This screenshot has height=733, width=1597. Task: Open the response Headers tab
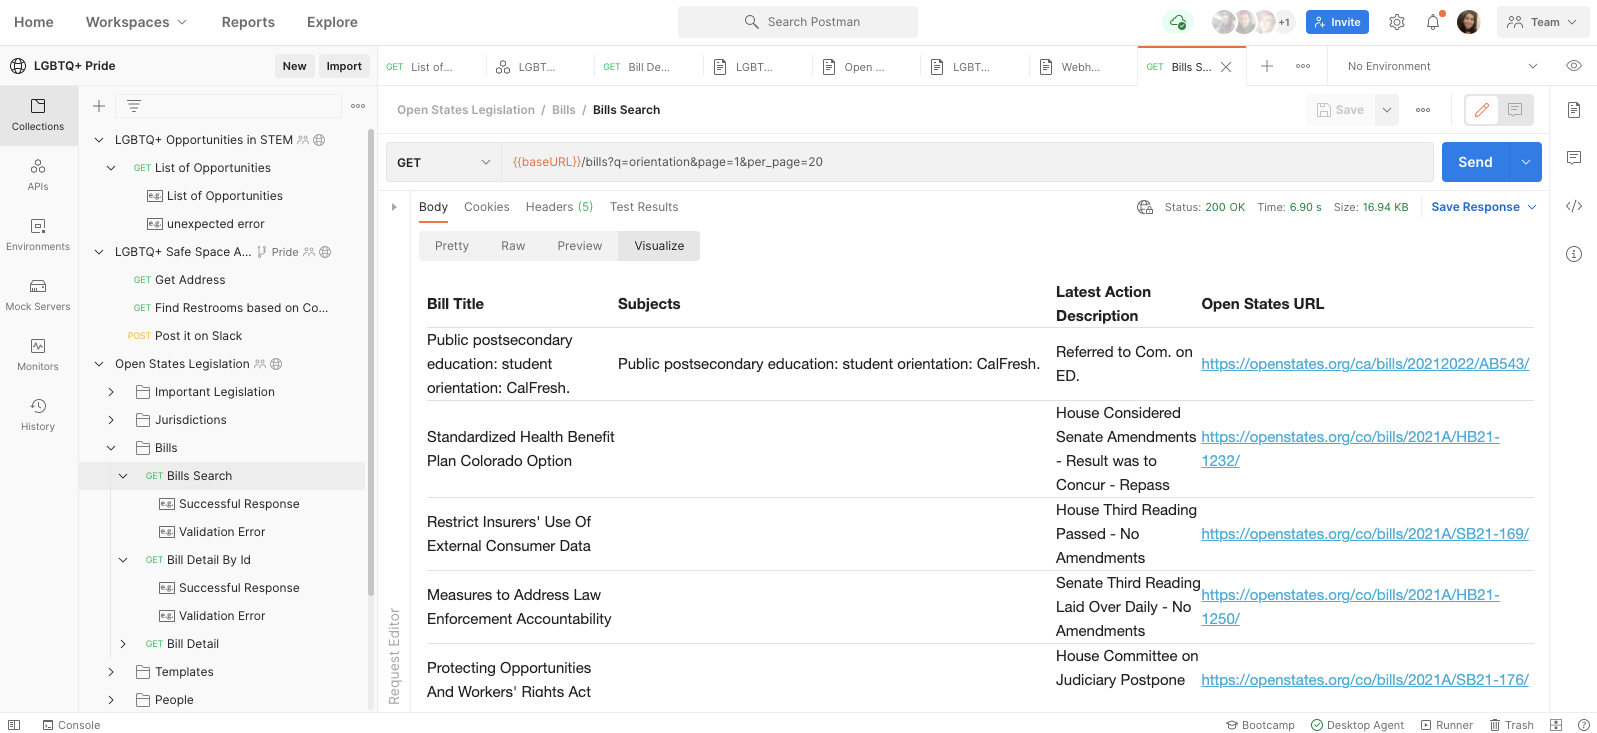point(559,207)
